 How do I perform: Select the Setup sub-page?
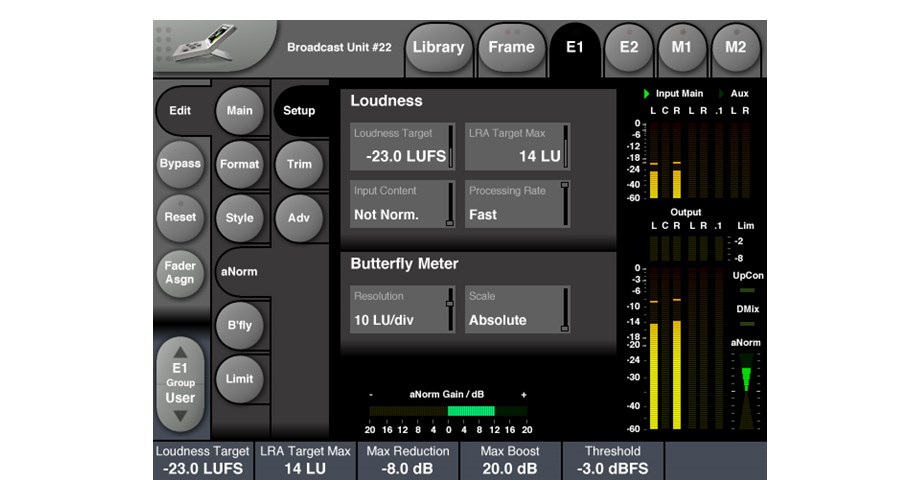click(x=299, y=110)
